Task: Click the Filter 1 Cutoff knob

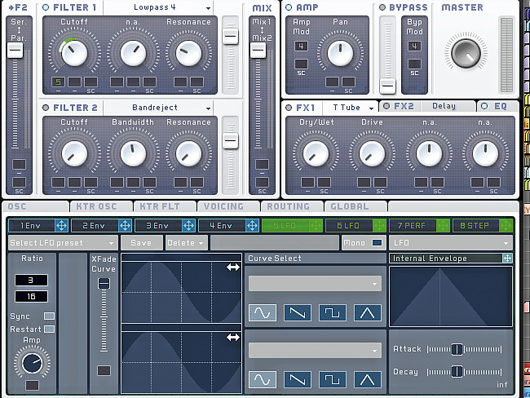Action: 74,53
